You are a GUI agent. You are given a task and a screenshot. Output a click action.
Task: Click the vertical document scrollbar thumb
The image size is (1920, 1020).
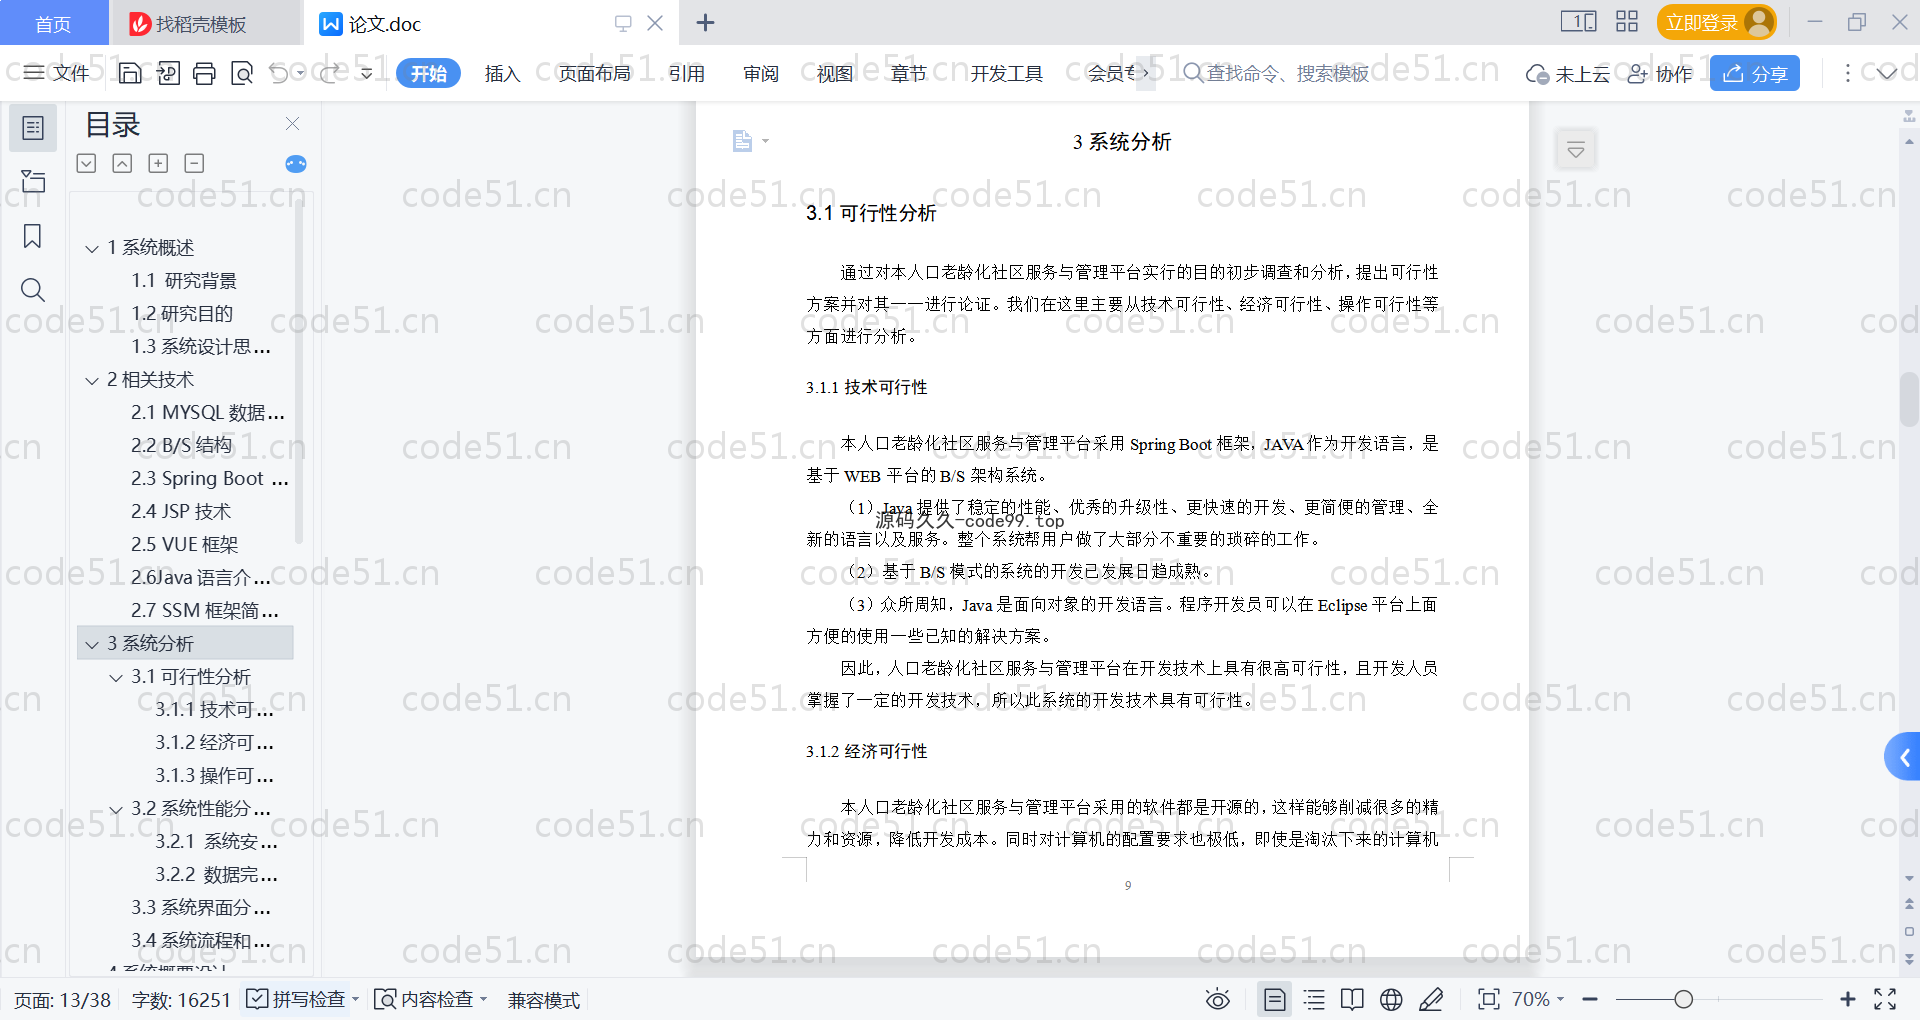(1909, 399)
